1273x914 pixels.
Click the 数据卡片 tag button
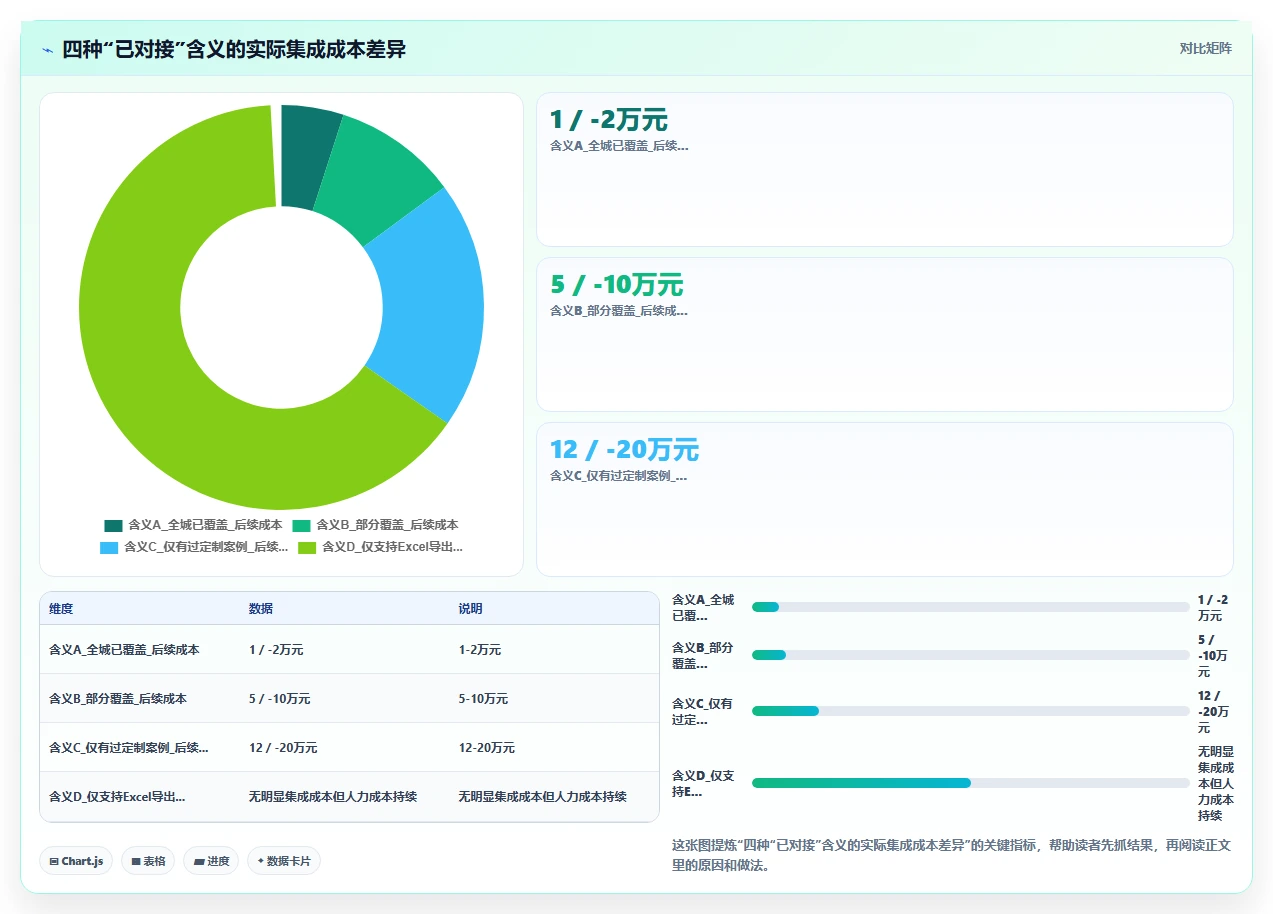[284, 861]
